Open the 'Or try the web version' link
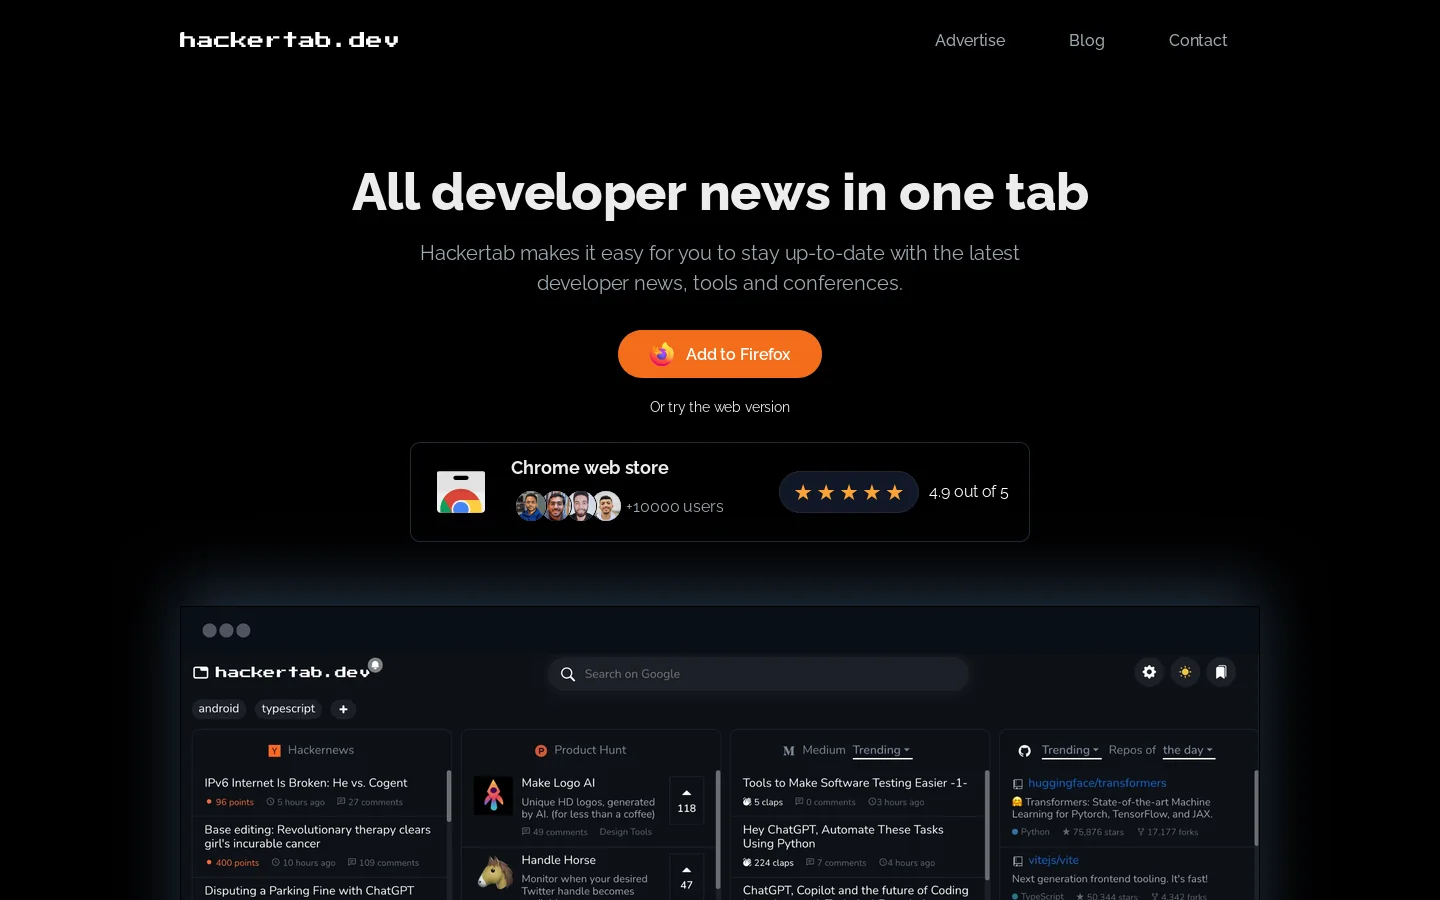The width and height of the screenshot is (1440, 900). (720, 407)
